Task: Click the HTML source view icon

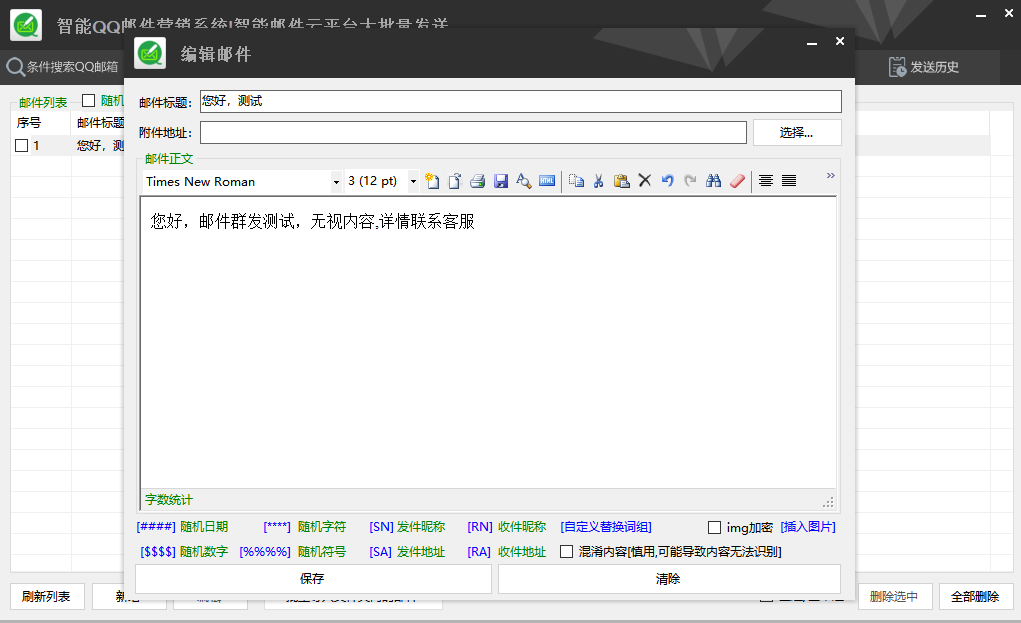Action: pos(547,181)
